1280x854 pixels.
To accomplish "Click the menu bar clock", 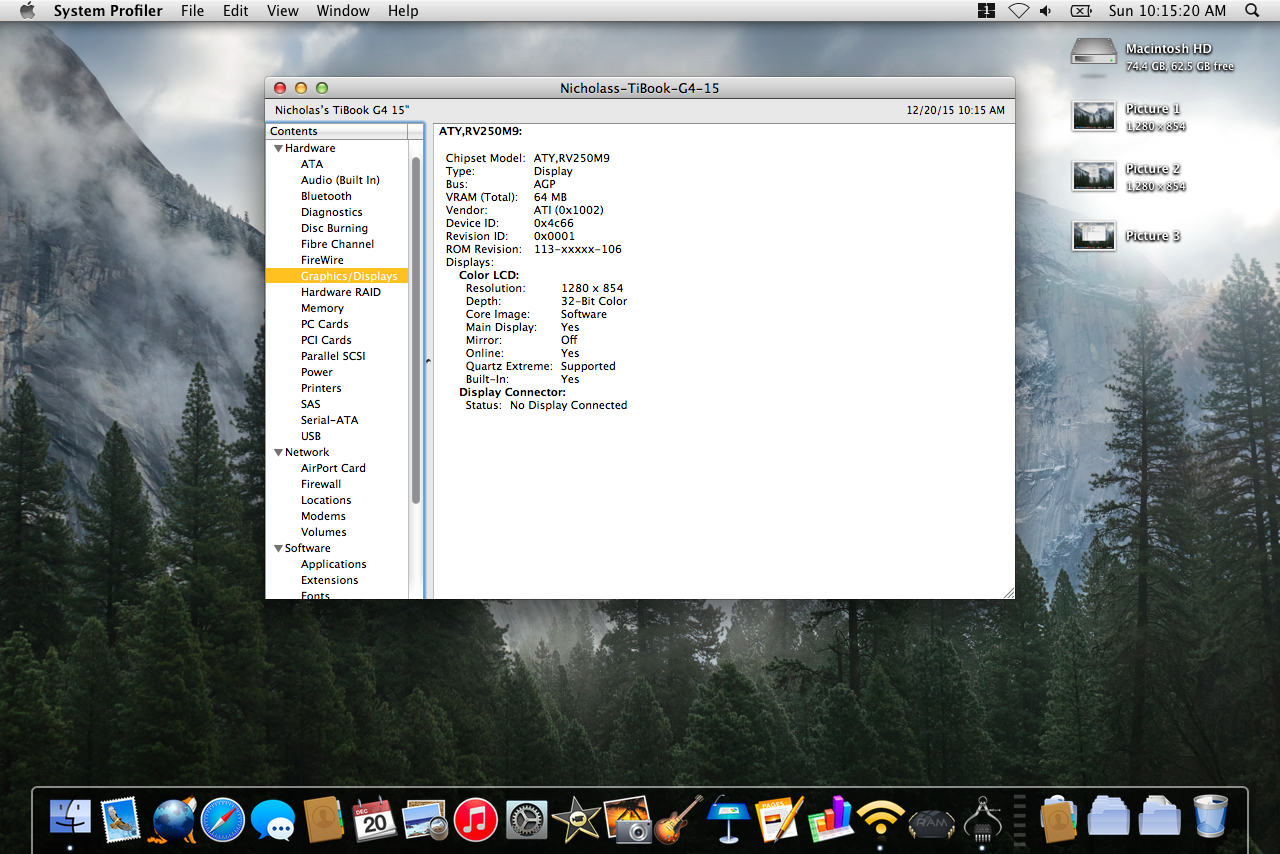I will click(x=1167, y=11).
